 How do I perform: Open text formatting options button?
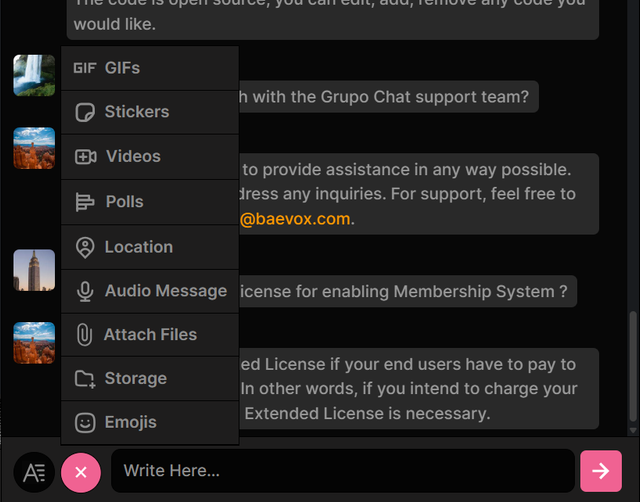[x=34, y=472]
